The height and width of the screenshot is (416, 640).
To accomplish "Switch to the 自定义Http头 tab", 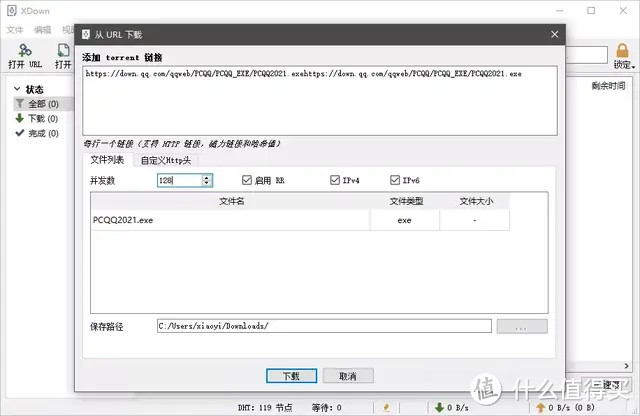I will [x=166, y=160].
